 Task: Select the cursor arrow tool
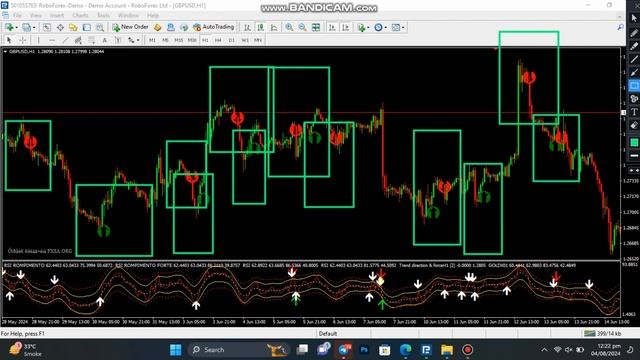9,40
